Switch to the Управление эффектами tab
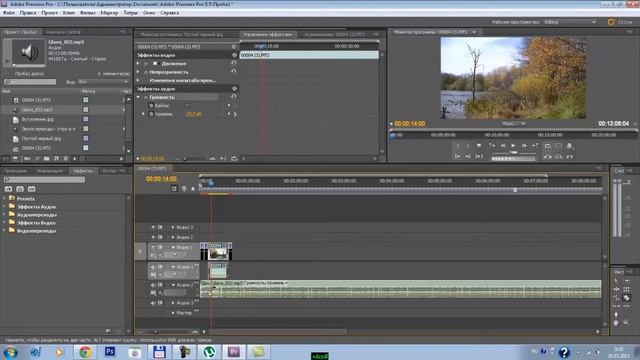 pyautogui.click(x=268, y=34)
